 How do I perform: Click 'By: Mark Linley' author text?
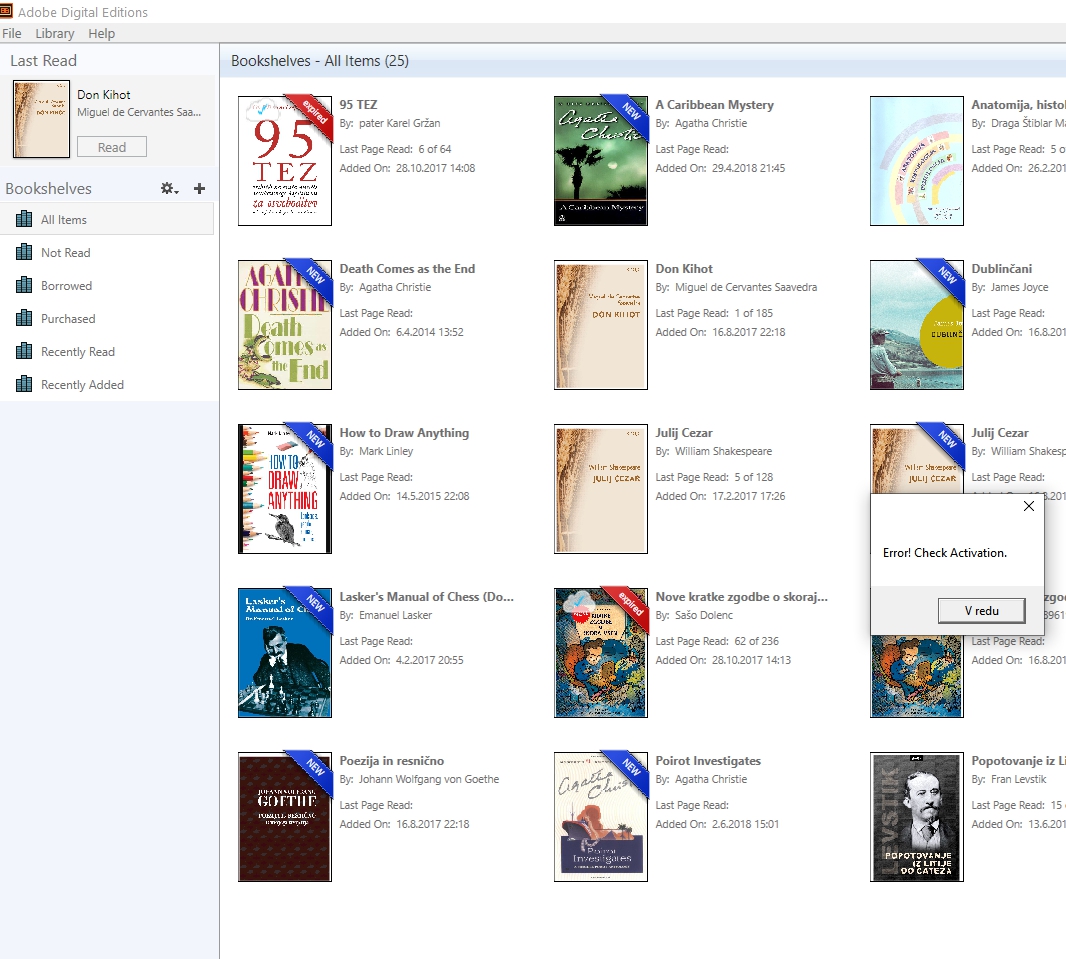pos(376,451)
